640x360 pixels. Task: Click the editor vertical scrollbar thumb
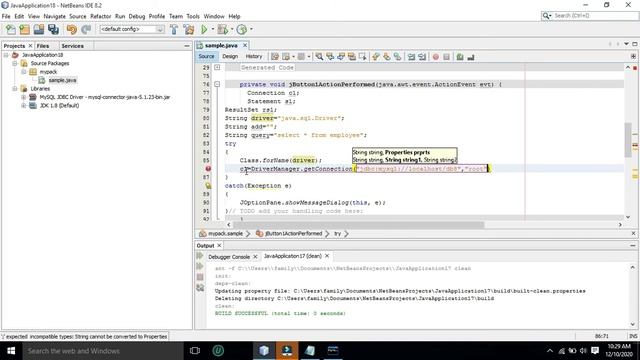[x=628, y=140]
